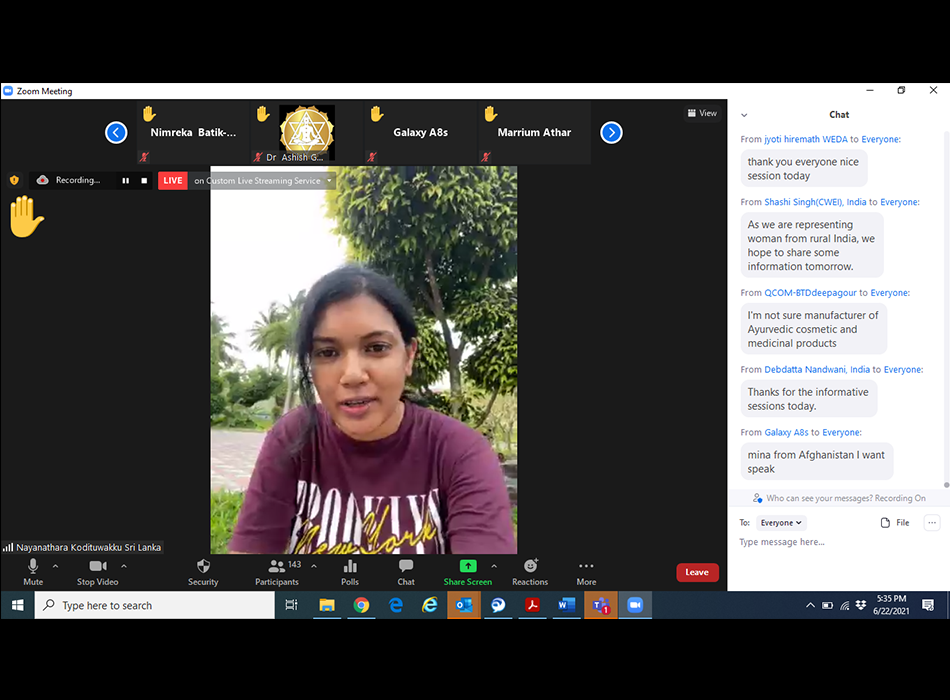Image resolution: width=950 pixels, height=700 pixels.
Task: Click Share Screen green button
Action: pyautogui.click(x=468, y=572)
